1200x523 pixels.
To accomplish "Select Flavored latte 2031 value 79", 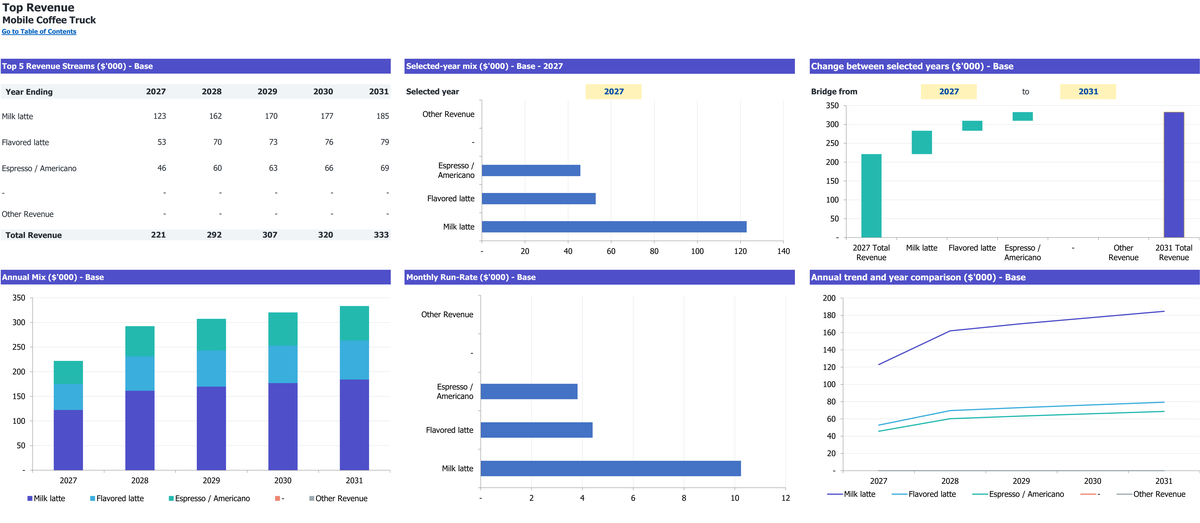I will click(x=383, y=142).
